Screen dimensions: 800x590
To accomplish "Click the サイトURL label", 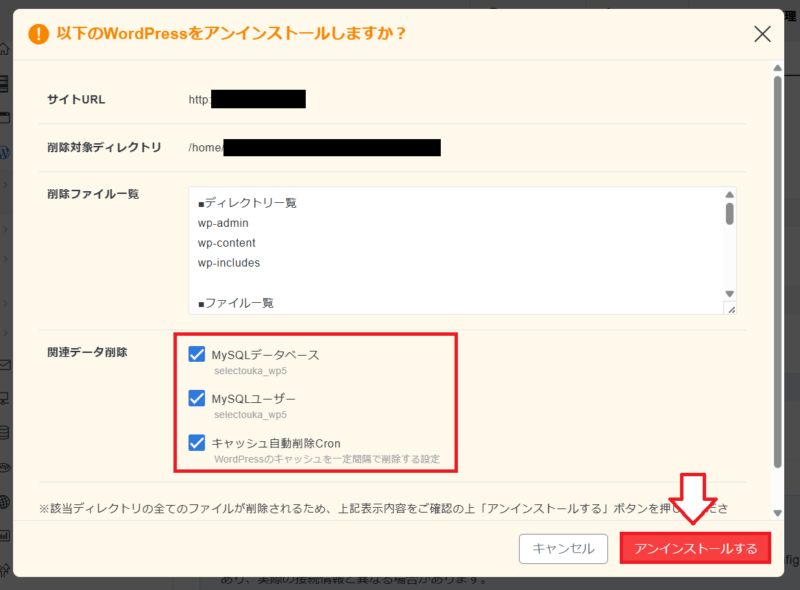I will (76, 100).
